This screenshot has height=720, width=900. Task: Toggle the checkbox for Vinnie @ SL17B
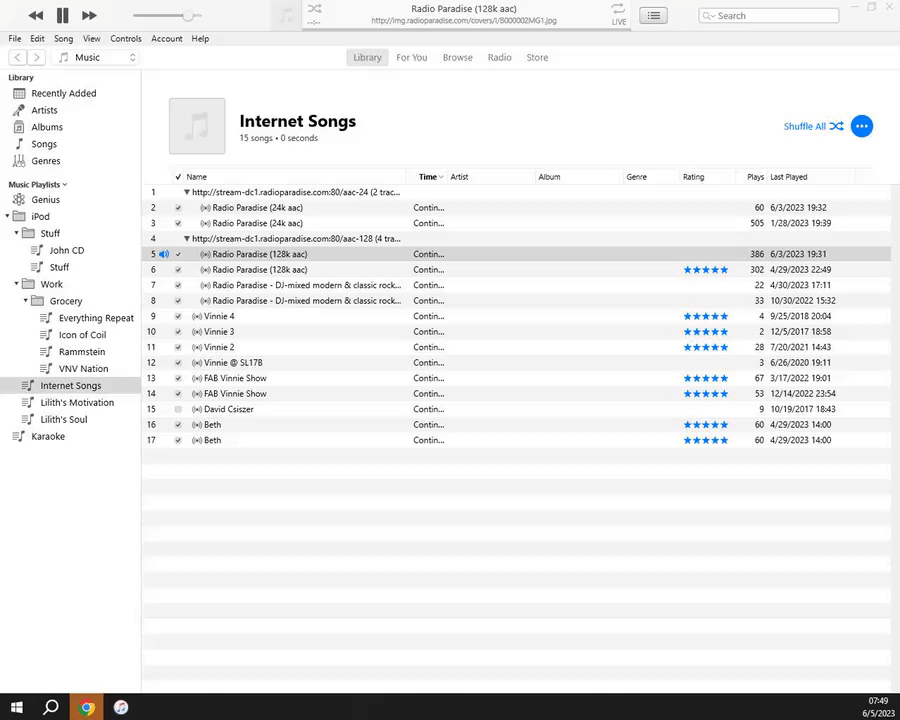[x=178, y=363]
